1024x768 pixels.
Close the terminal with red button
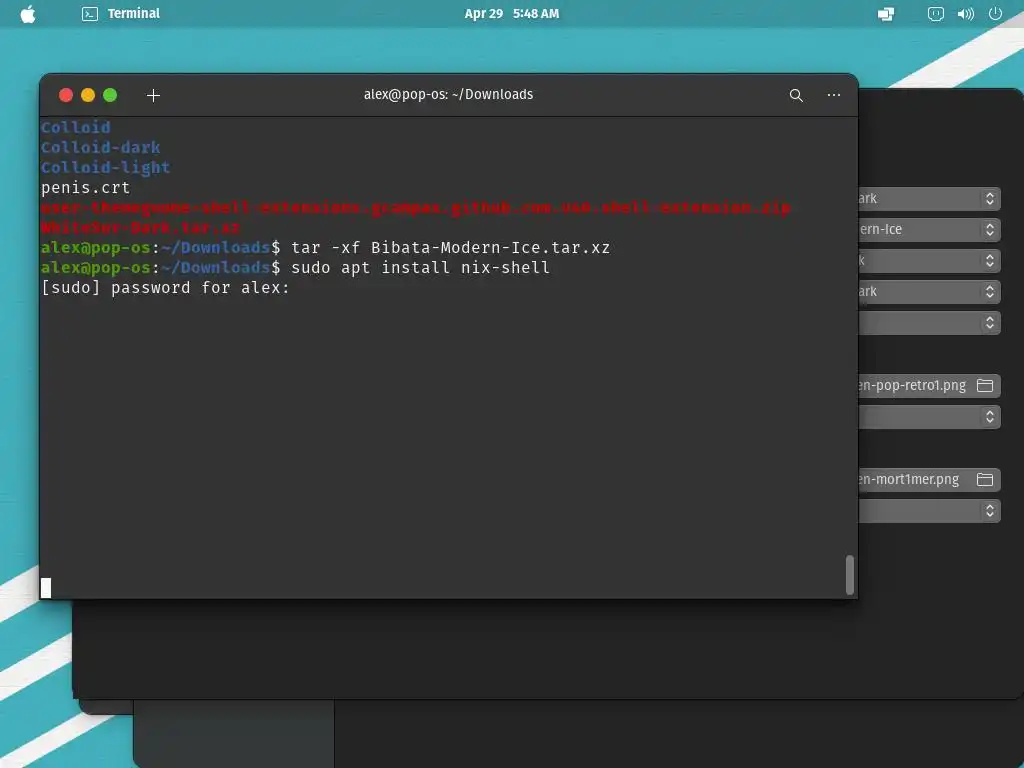pyautogui.click(x=66, y=95)
